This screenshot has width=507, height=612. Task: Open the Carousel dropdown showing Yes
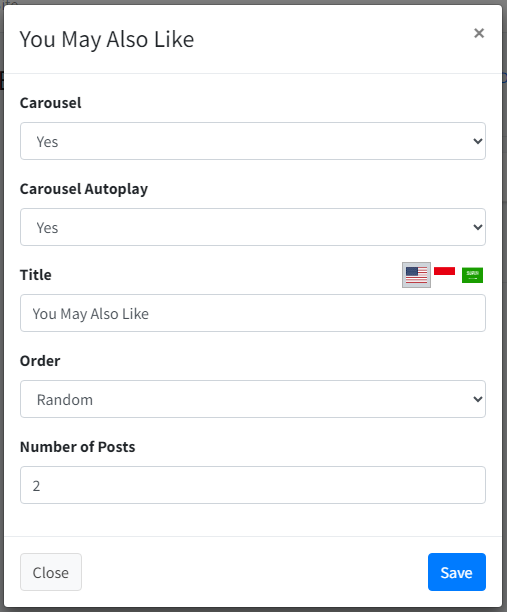pyautogui.click(x=253, y=141)
